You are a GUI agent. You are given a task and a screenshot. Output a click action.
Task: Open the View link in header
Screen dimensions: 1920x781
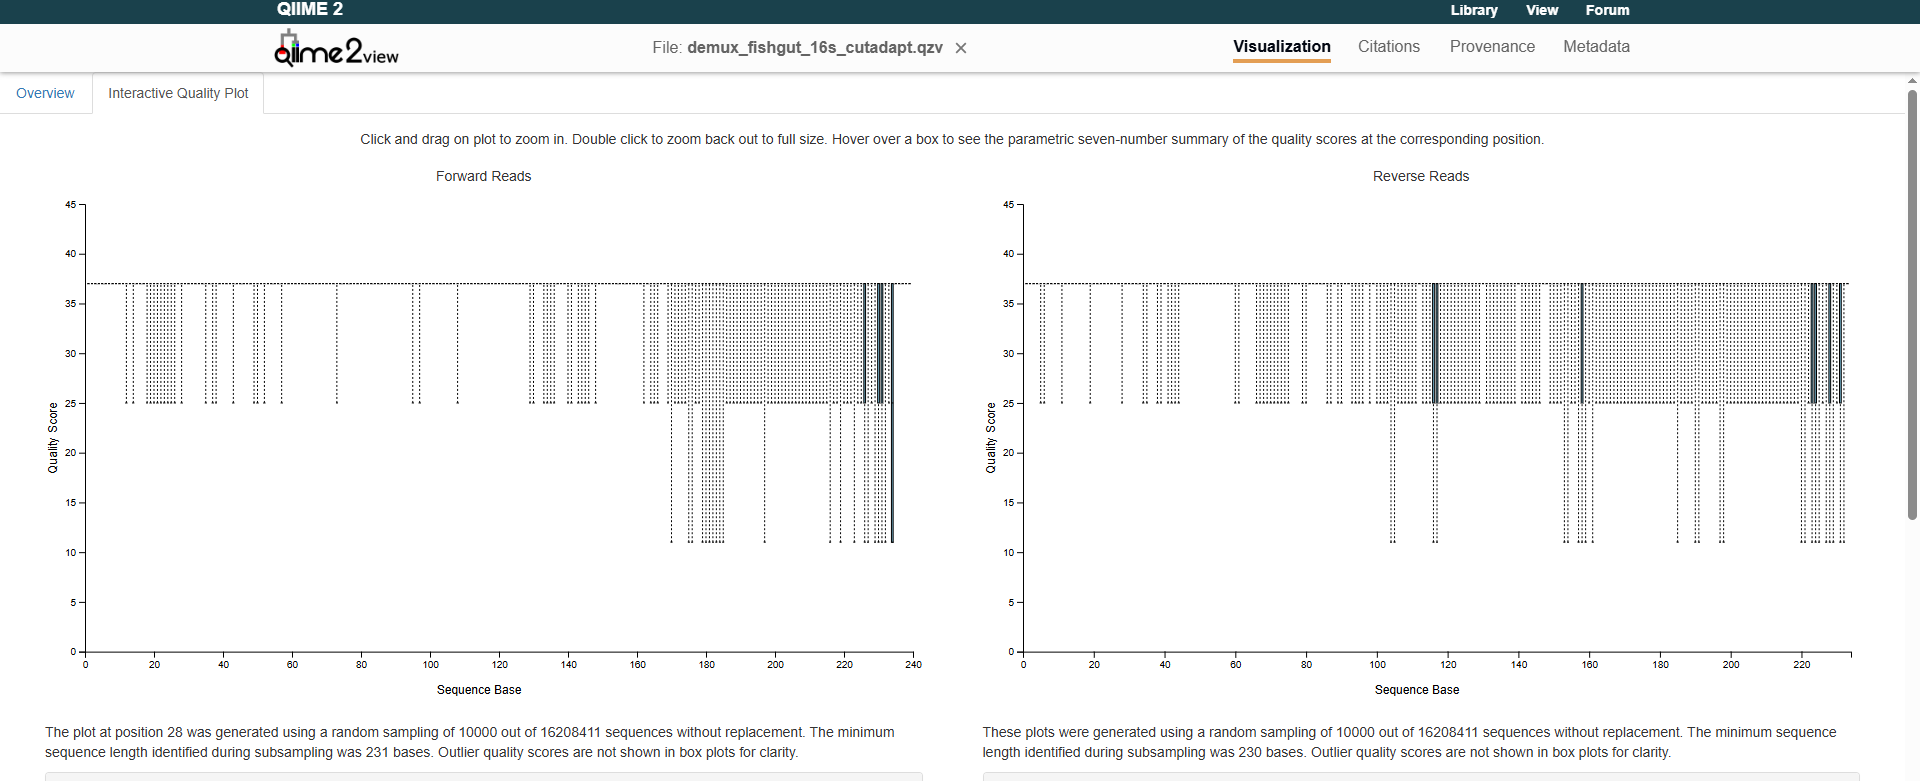[1541, 10]
